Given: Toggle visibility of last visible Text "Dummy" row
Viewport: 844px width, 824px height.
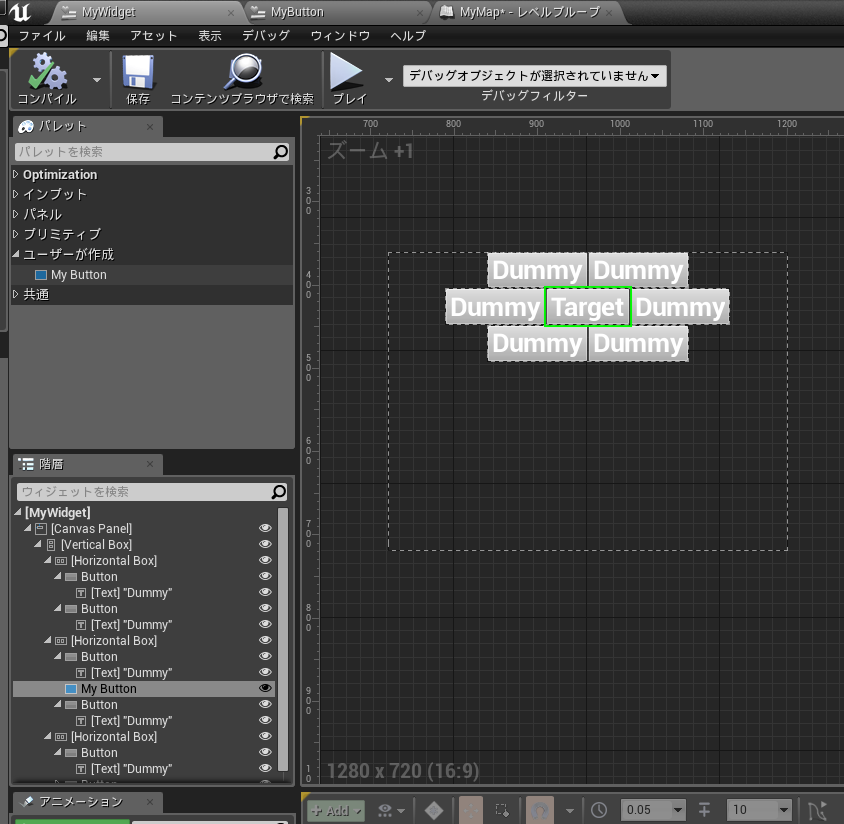Looking at the screenshot, I should 265,769.
